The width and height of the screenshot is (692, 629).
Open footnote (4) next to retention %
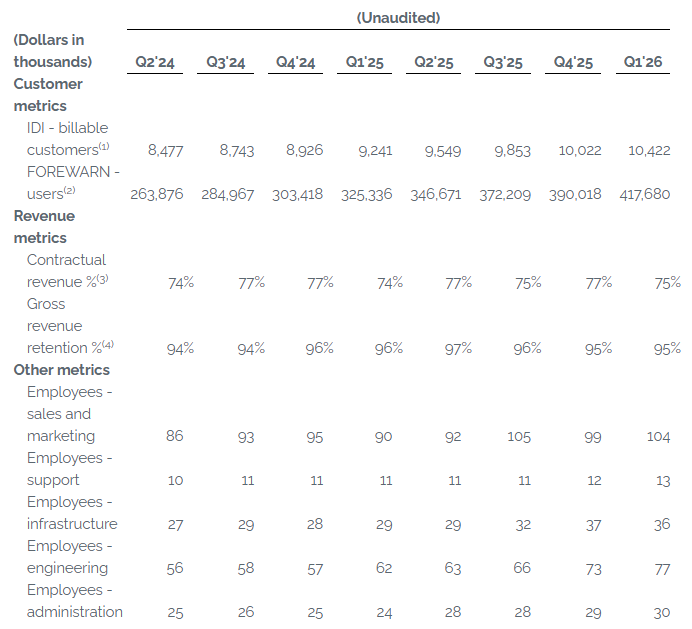pyautogui.click(x=108, y=345)
